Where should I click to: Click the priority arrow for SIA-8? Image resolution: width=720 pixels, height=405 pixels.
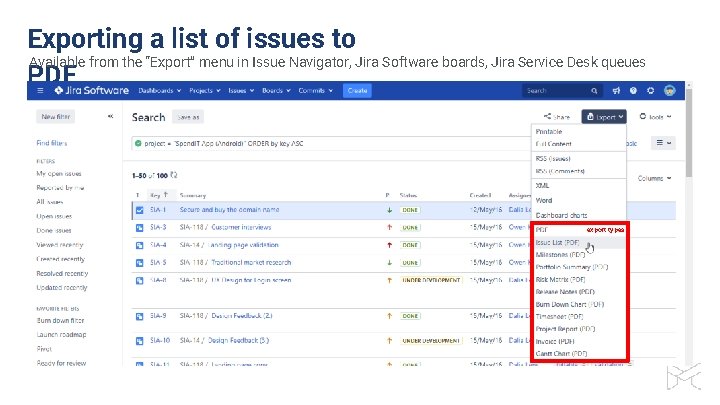coord(389,280)
